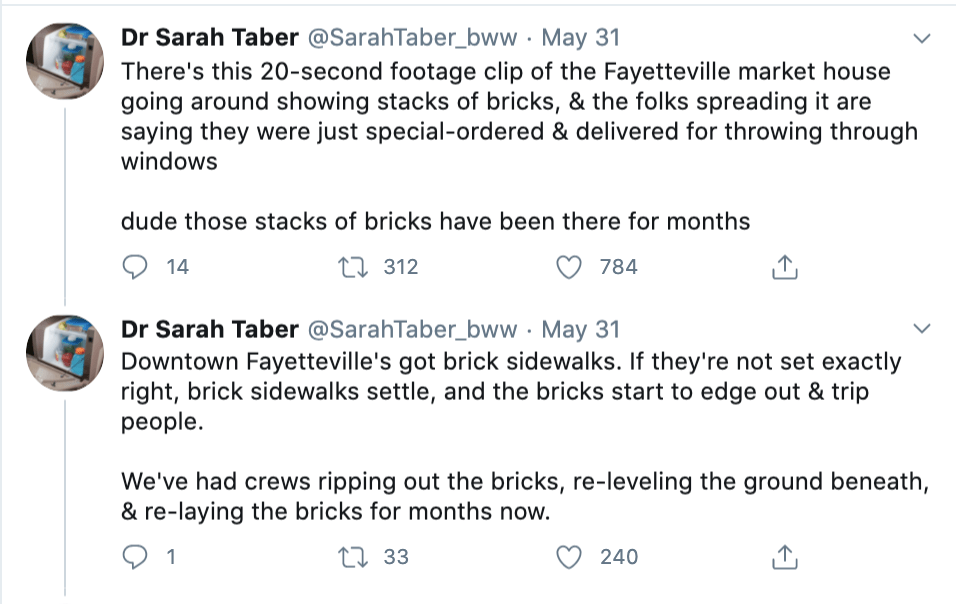
Task: Like the first tweet with 784 likes
Action: click(x=570, y=267)
